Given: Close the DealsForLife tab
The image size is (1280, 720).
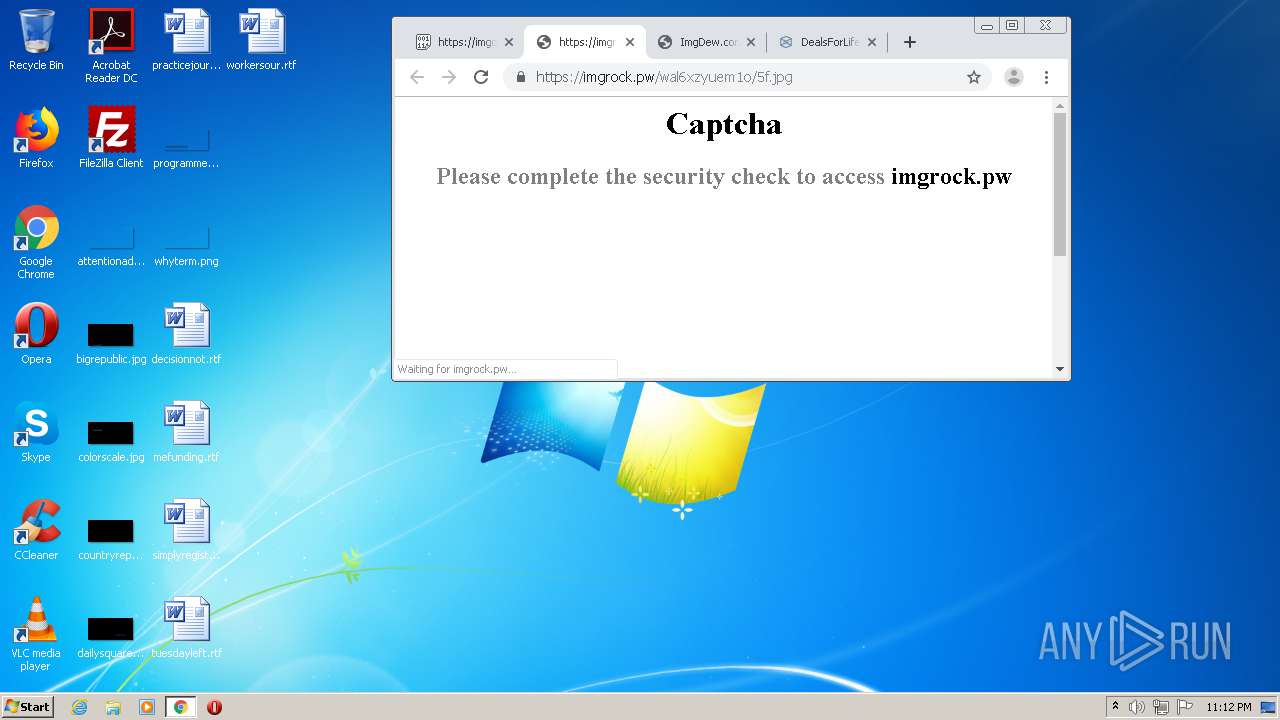Looking at the screenshot, I should [x=872, y=42].
